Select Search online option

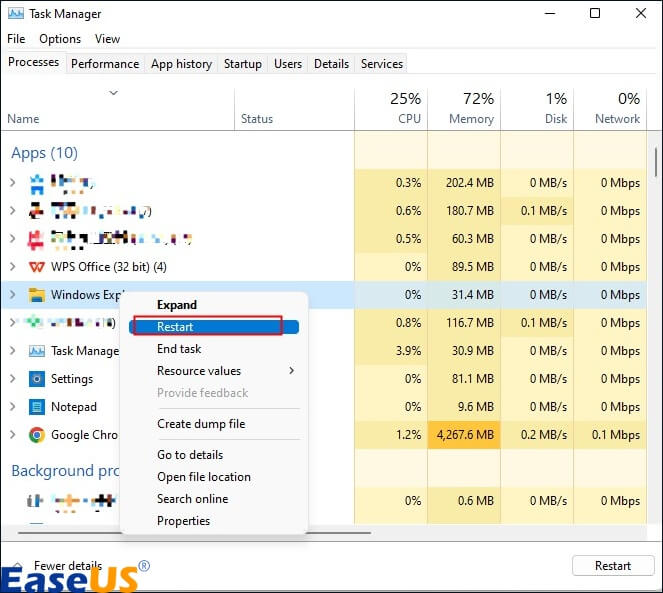click(x=193, y=499)
